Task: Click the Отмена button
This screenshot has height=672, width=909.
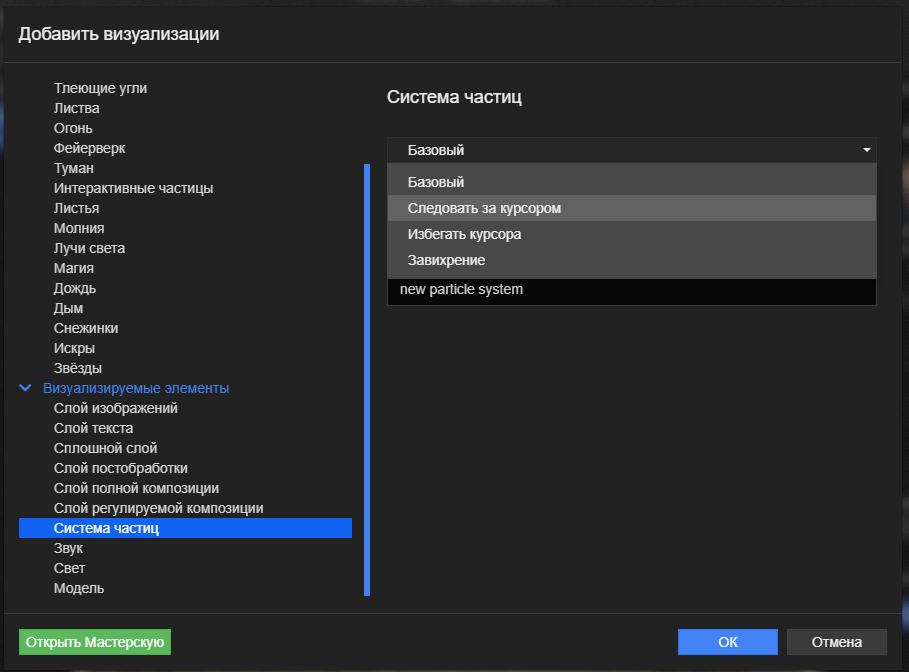Action: (x=836, y=641)
